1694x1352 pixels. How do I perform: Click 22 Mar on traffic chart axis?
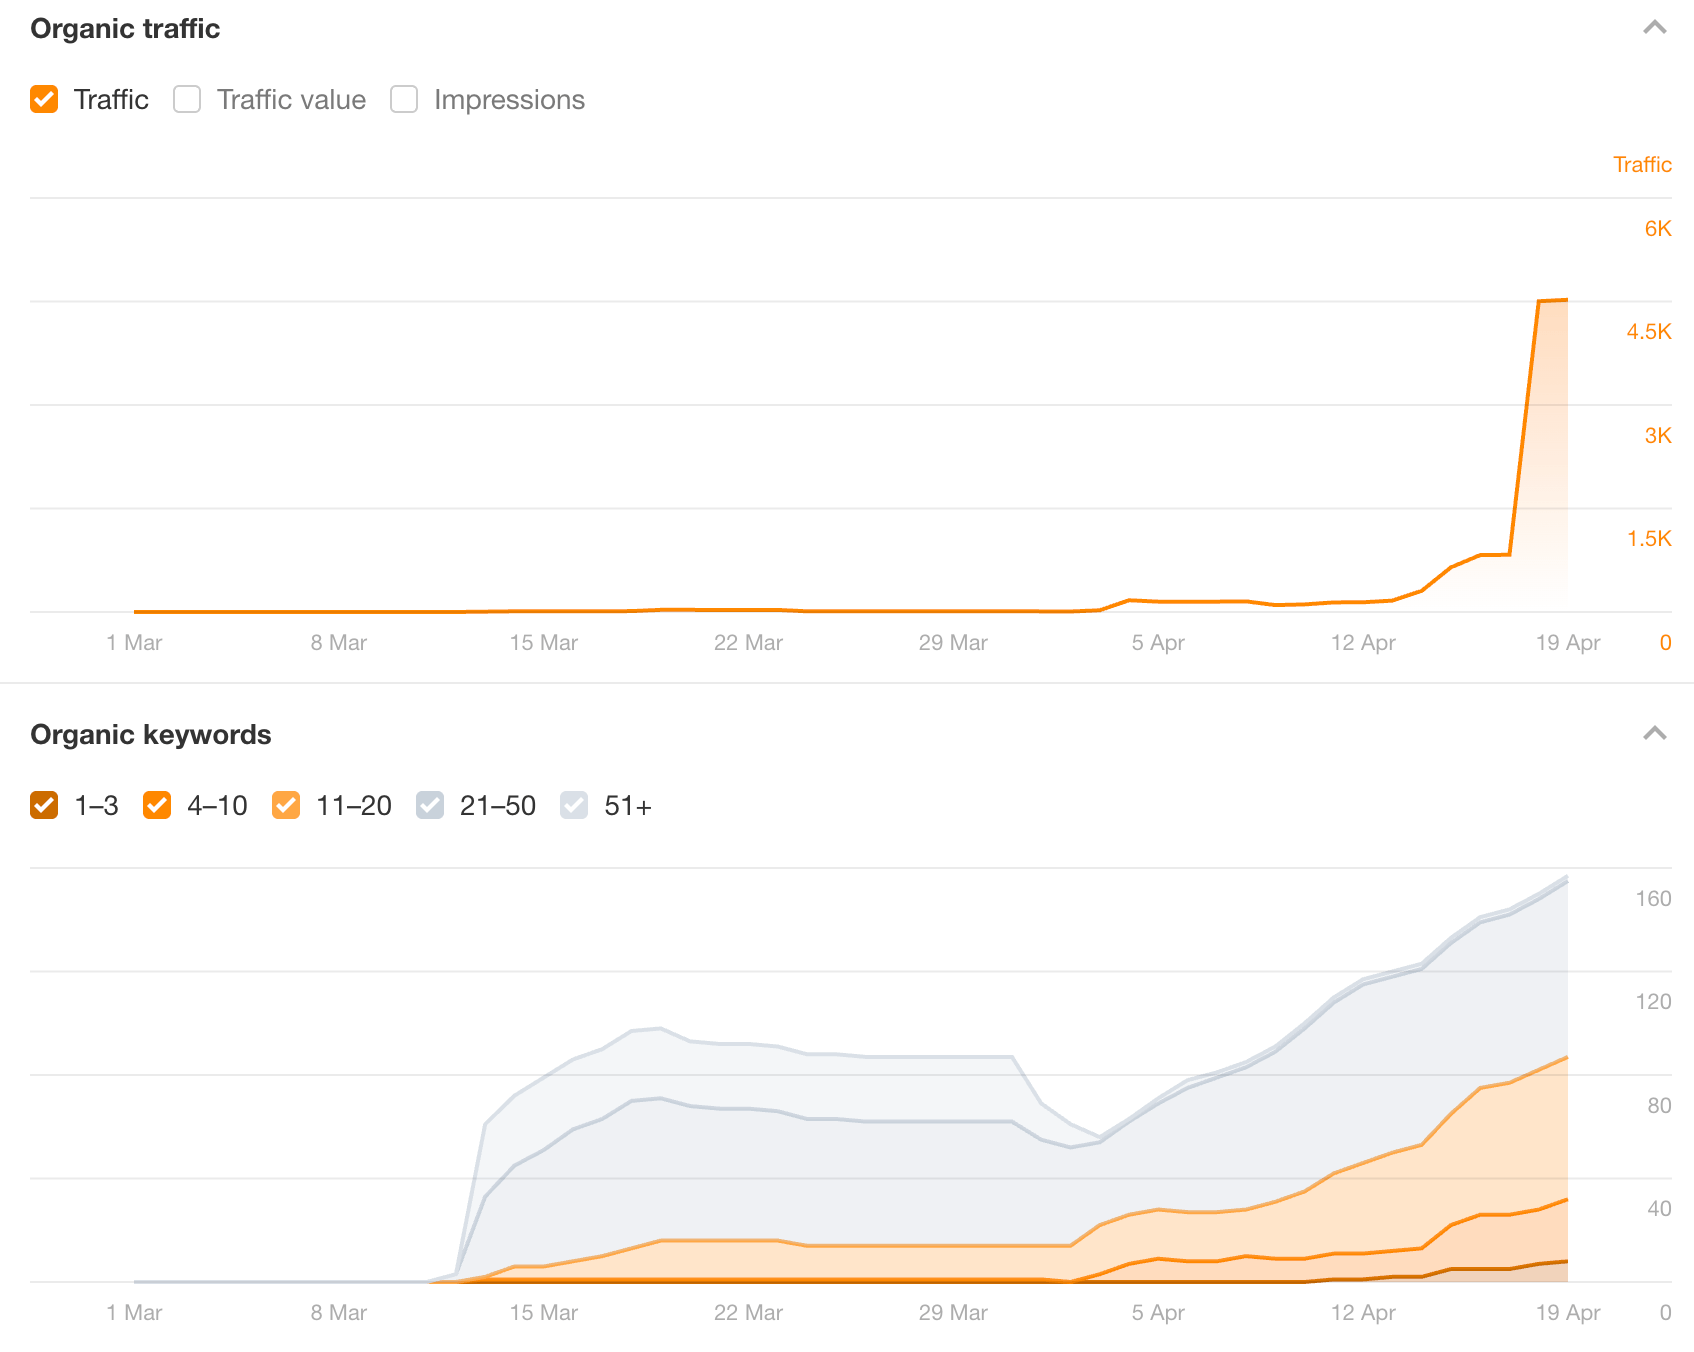748,643
